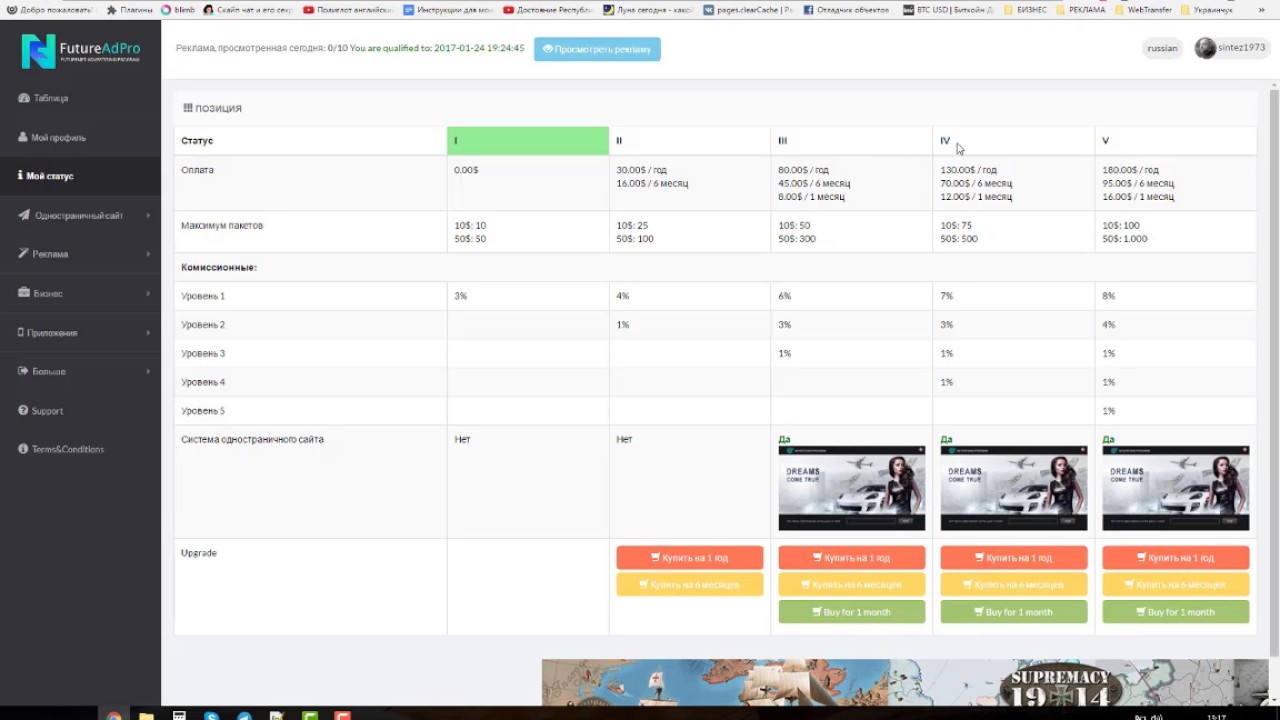
Task: Expand Бизнес sidebar menu
Action: pyautogui.click(x=80, y=293)
